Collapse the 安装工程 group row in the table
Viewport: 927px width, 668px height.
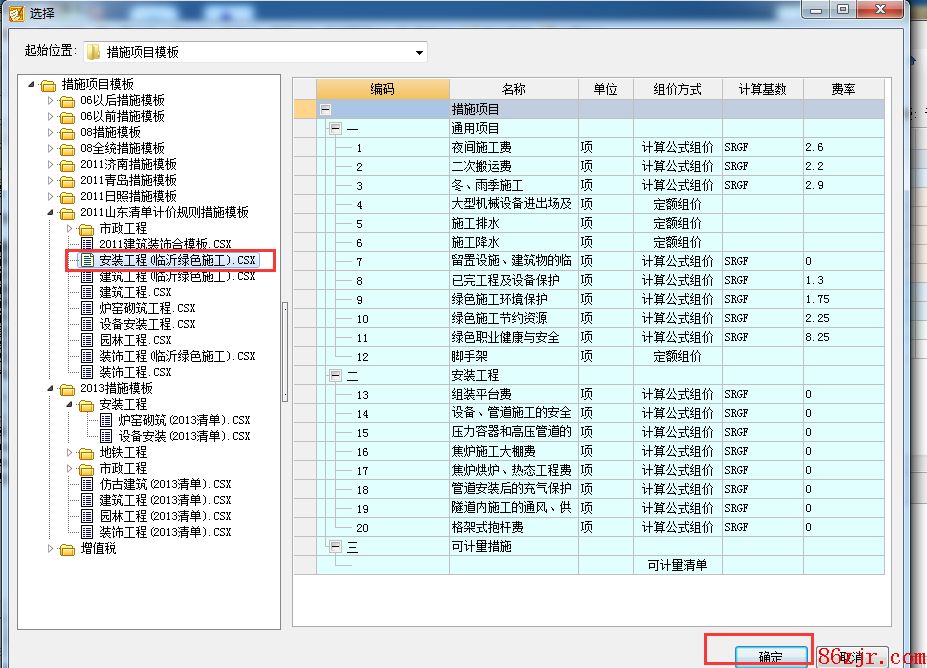point(335,376)
